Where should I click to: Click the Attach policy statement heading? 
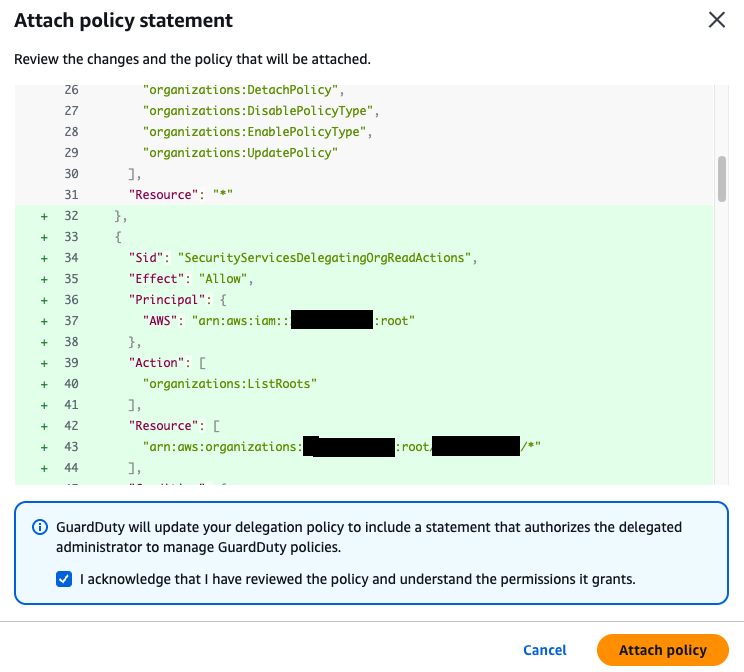(123, 20)
